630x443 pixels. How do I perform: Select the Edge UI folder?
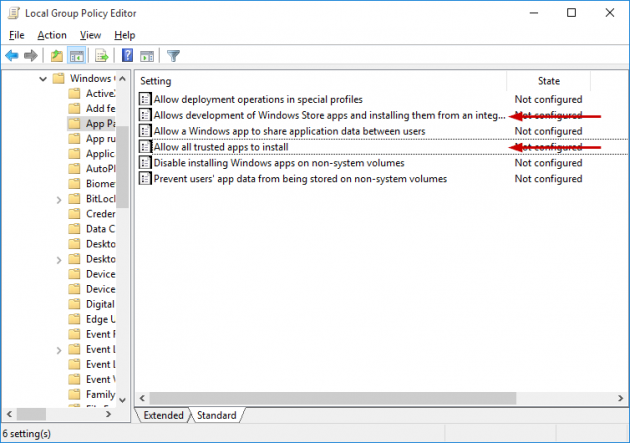pyautogui.click(x=92, y=319)
